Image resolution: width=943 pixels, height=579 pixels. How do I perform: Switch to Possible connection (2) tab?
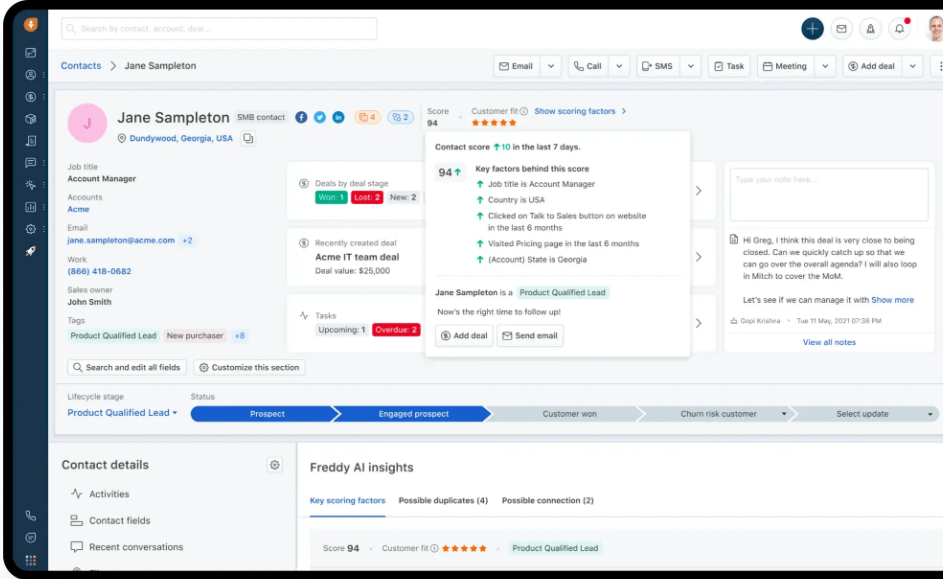tap(547, 500)
